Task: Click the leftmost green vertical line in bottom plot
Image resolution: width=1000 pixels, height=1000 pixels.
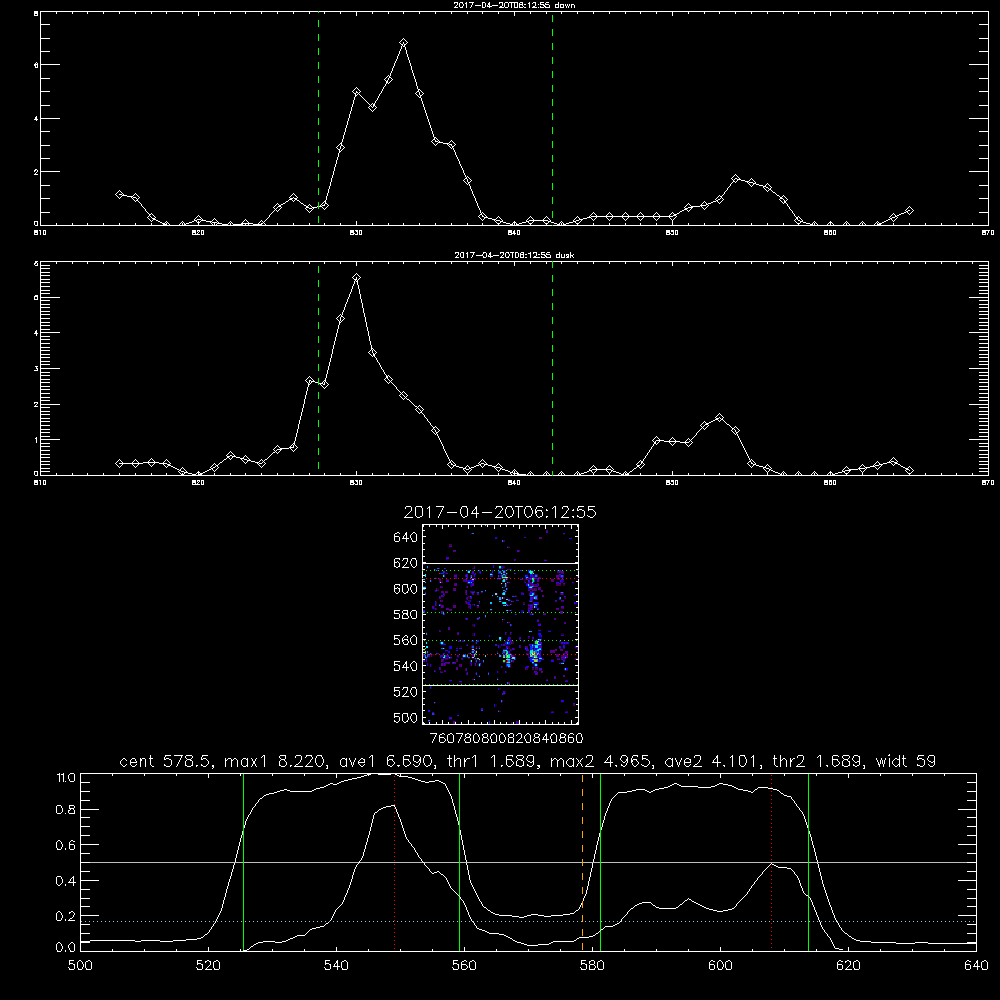Action: pyautogui.click(x=243, y=861)
